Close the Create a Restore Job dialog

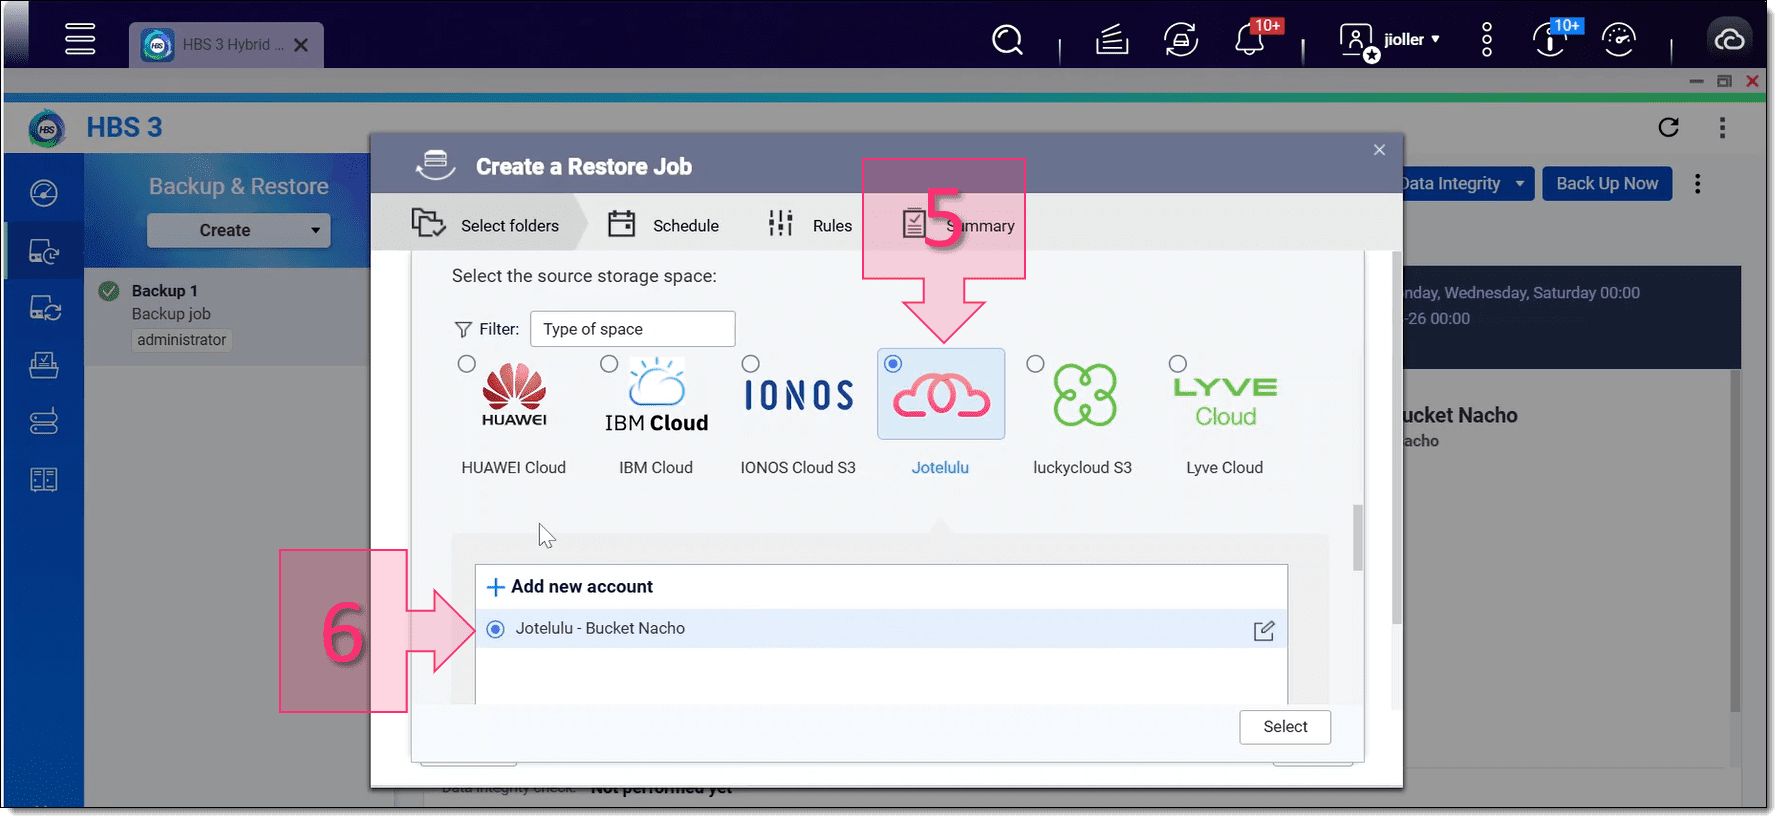[1379, 150]
